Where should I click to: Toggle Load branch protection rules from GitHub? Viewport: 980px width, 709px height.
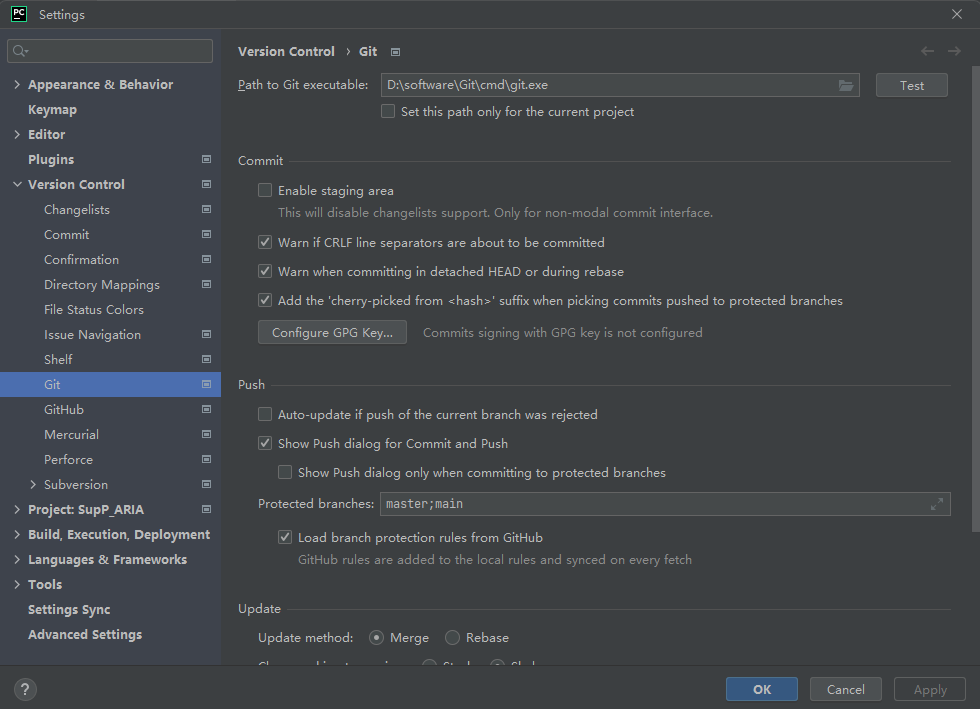(x=285, y=537)
